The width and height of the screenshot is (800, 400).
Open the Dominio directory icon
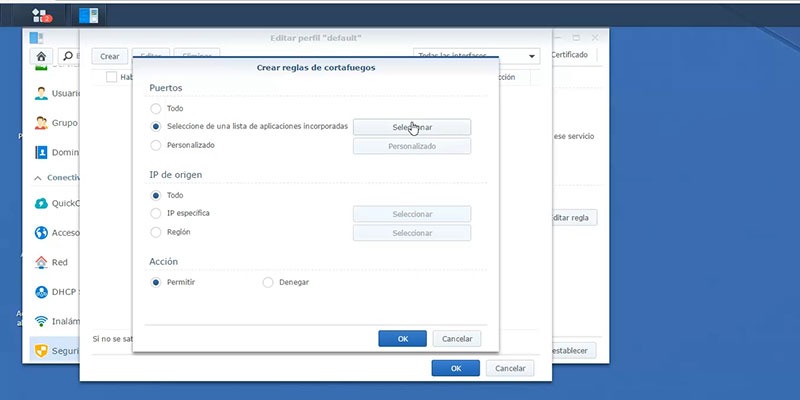[41, 152]
